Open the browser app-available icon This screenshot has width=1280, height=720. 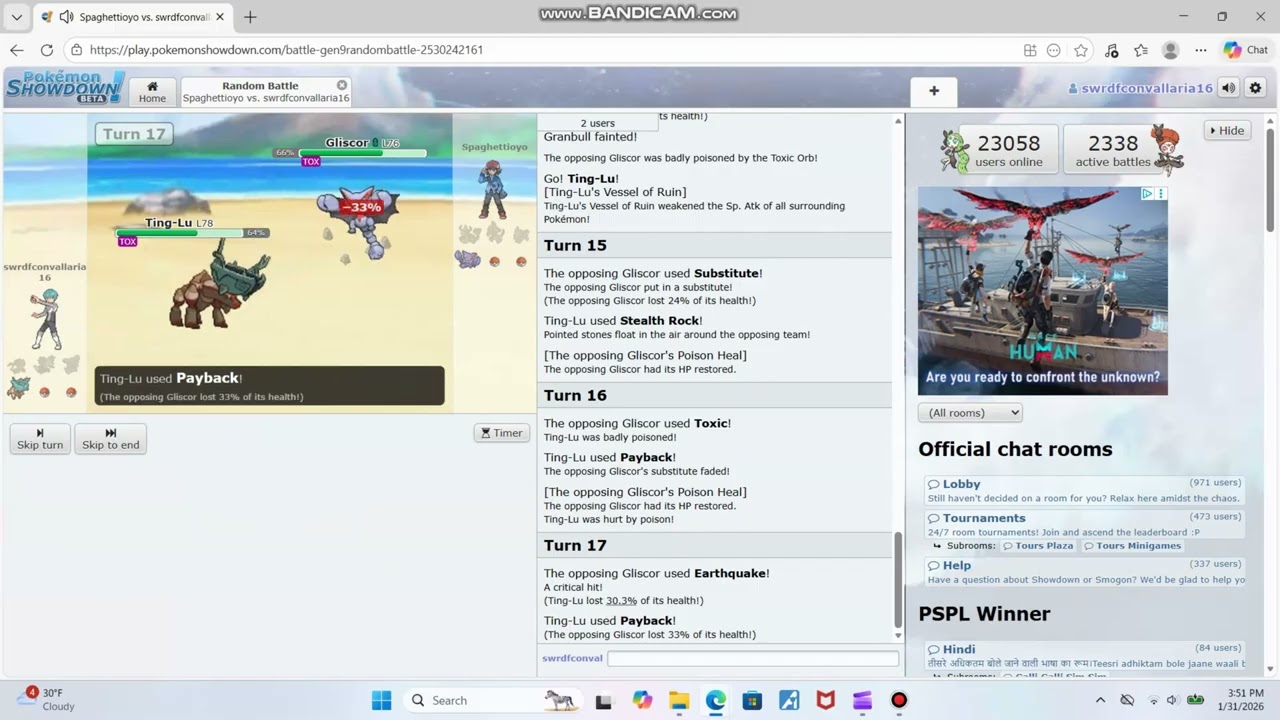pos(1030,50)
